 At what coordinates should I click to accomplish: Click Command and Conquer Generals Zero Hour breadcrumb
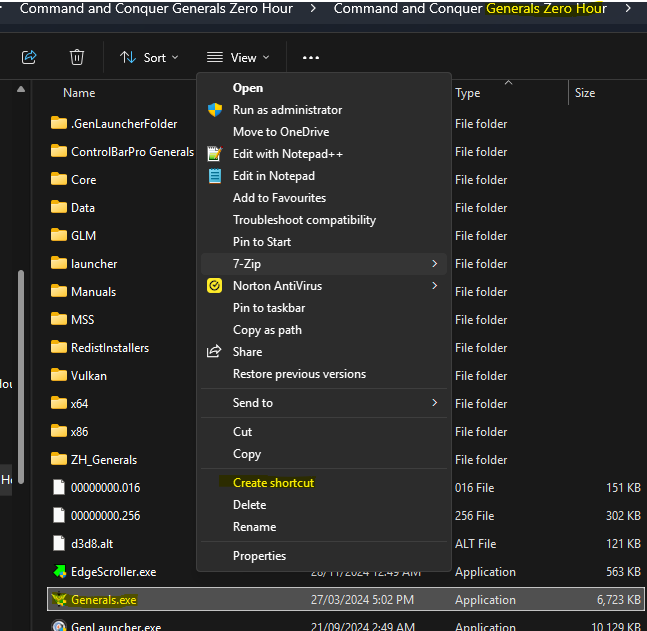(x=156, y=9)
